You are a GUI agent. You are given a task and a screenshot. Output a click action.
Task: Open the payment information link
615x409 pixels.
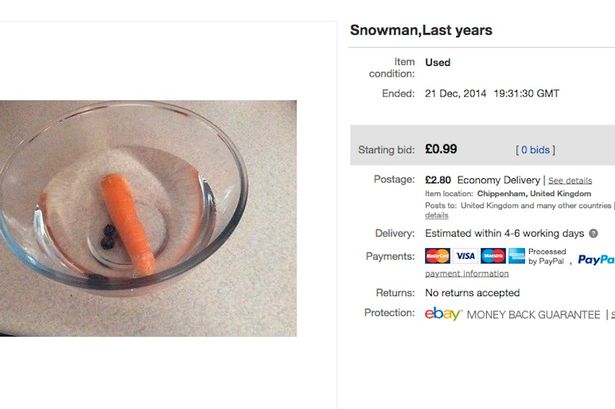(x=467, y=273)
